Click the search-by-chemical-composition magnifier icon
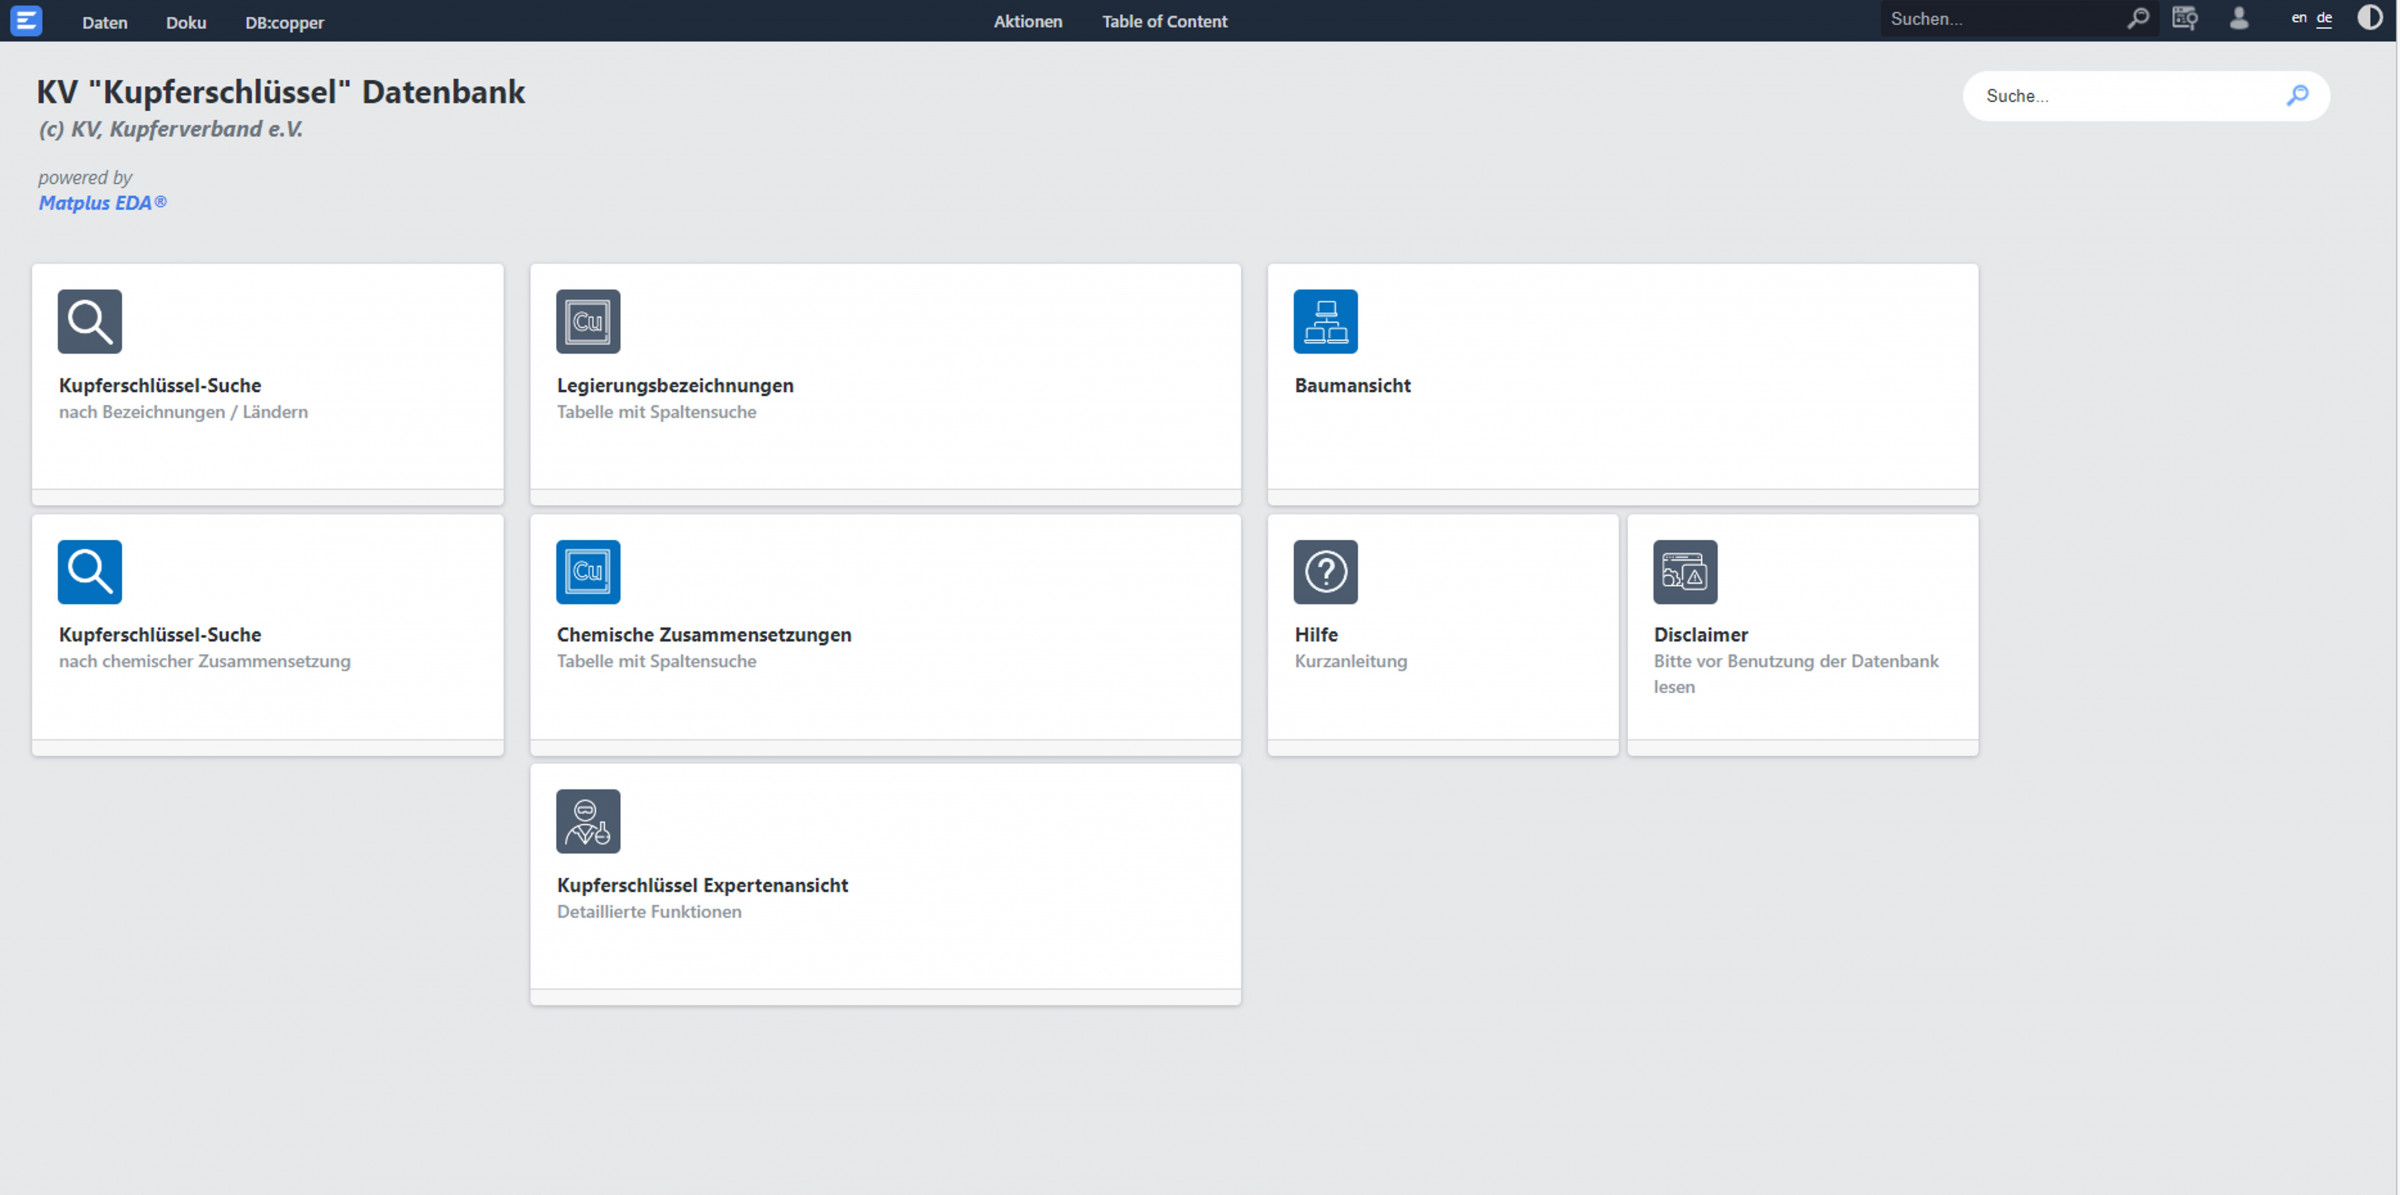2400x1195 pixels. tap(90, 572)
